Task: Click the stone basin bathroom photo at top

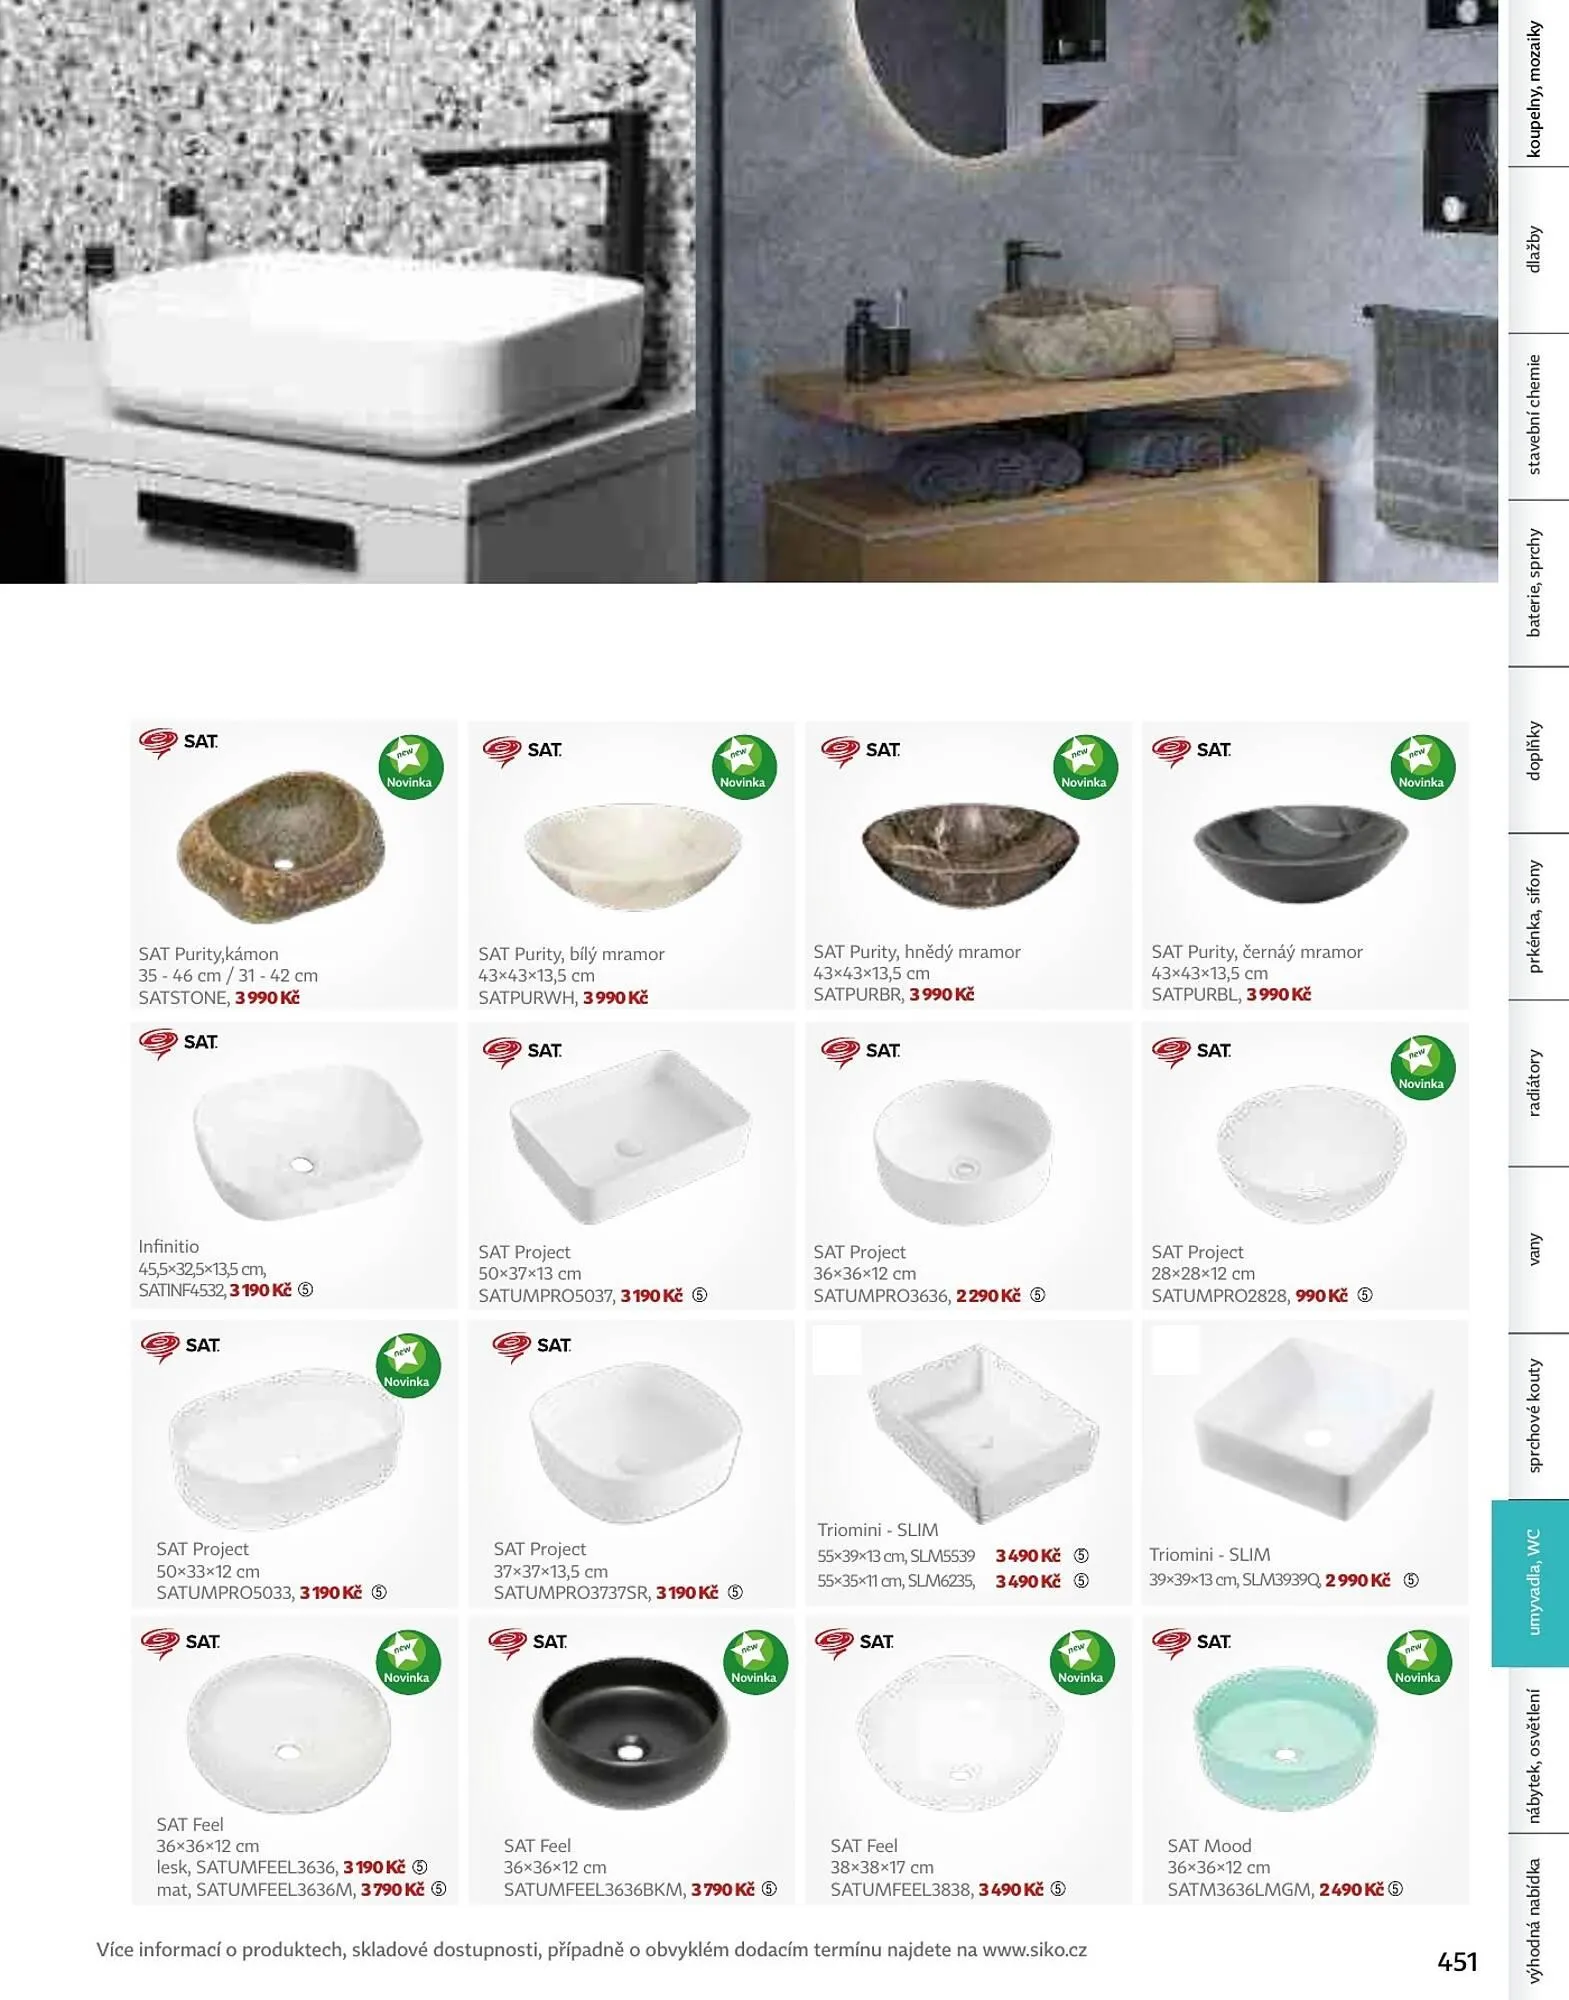Action: point(1097,291)
